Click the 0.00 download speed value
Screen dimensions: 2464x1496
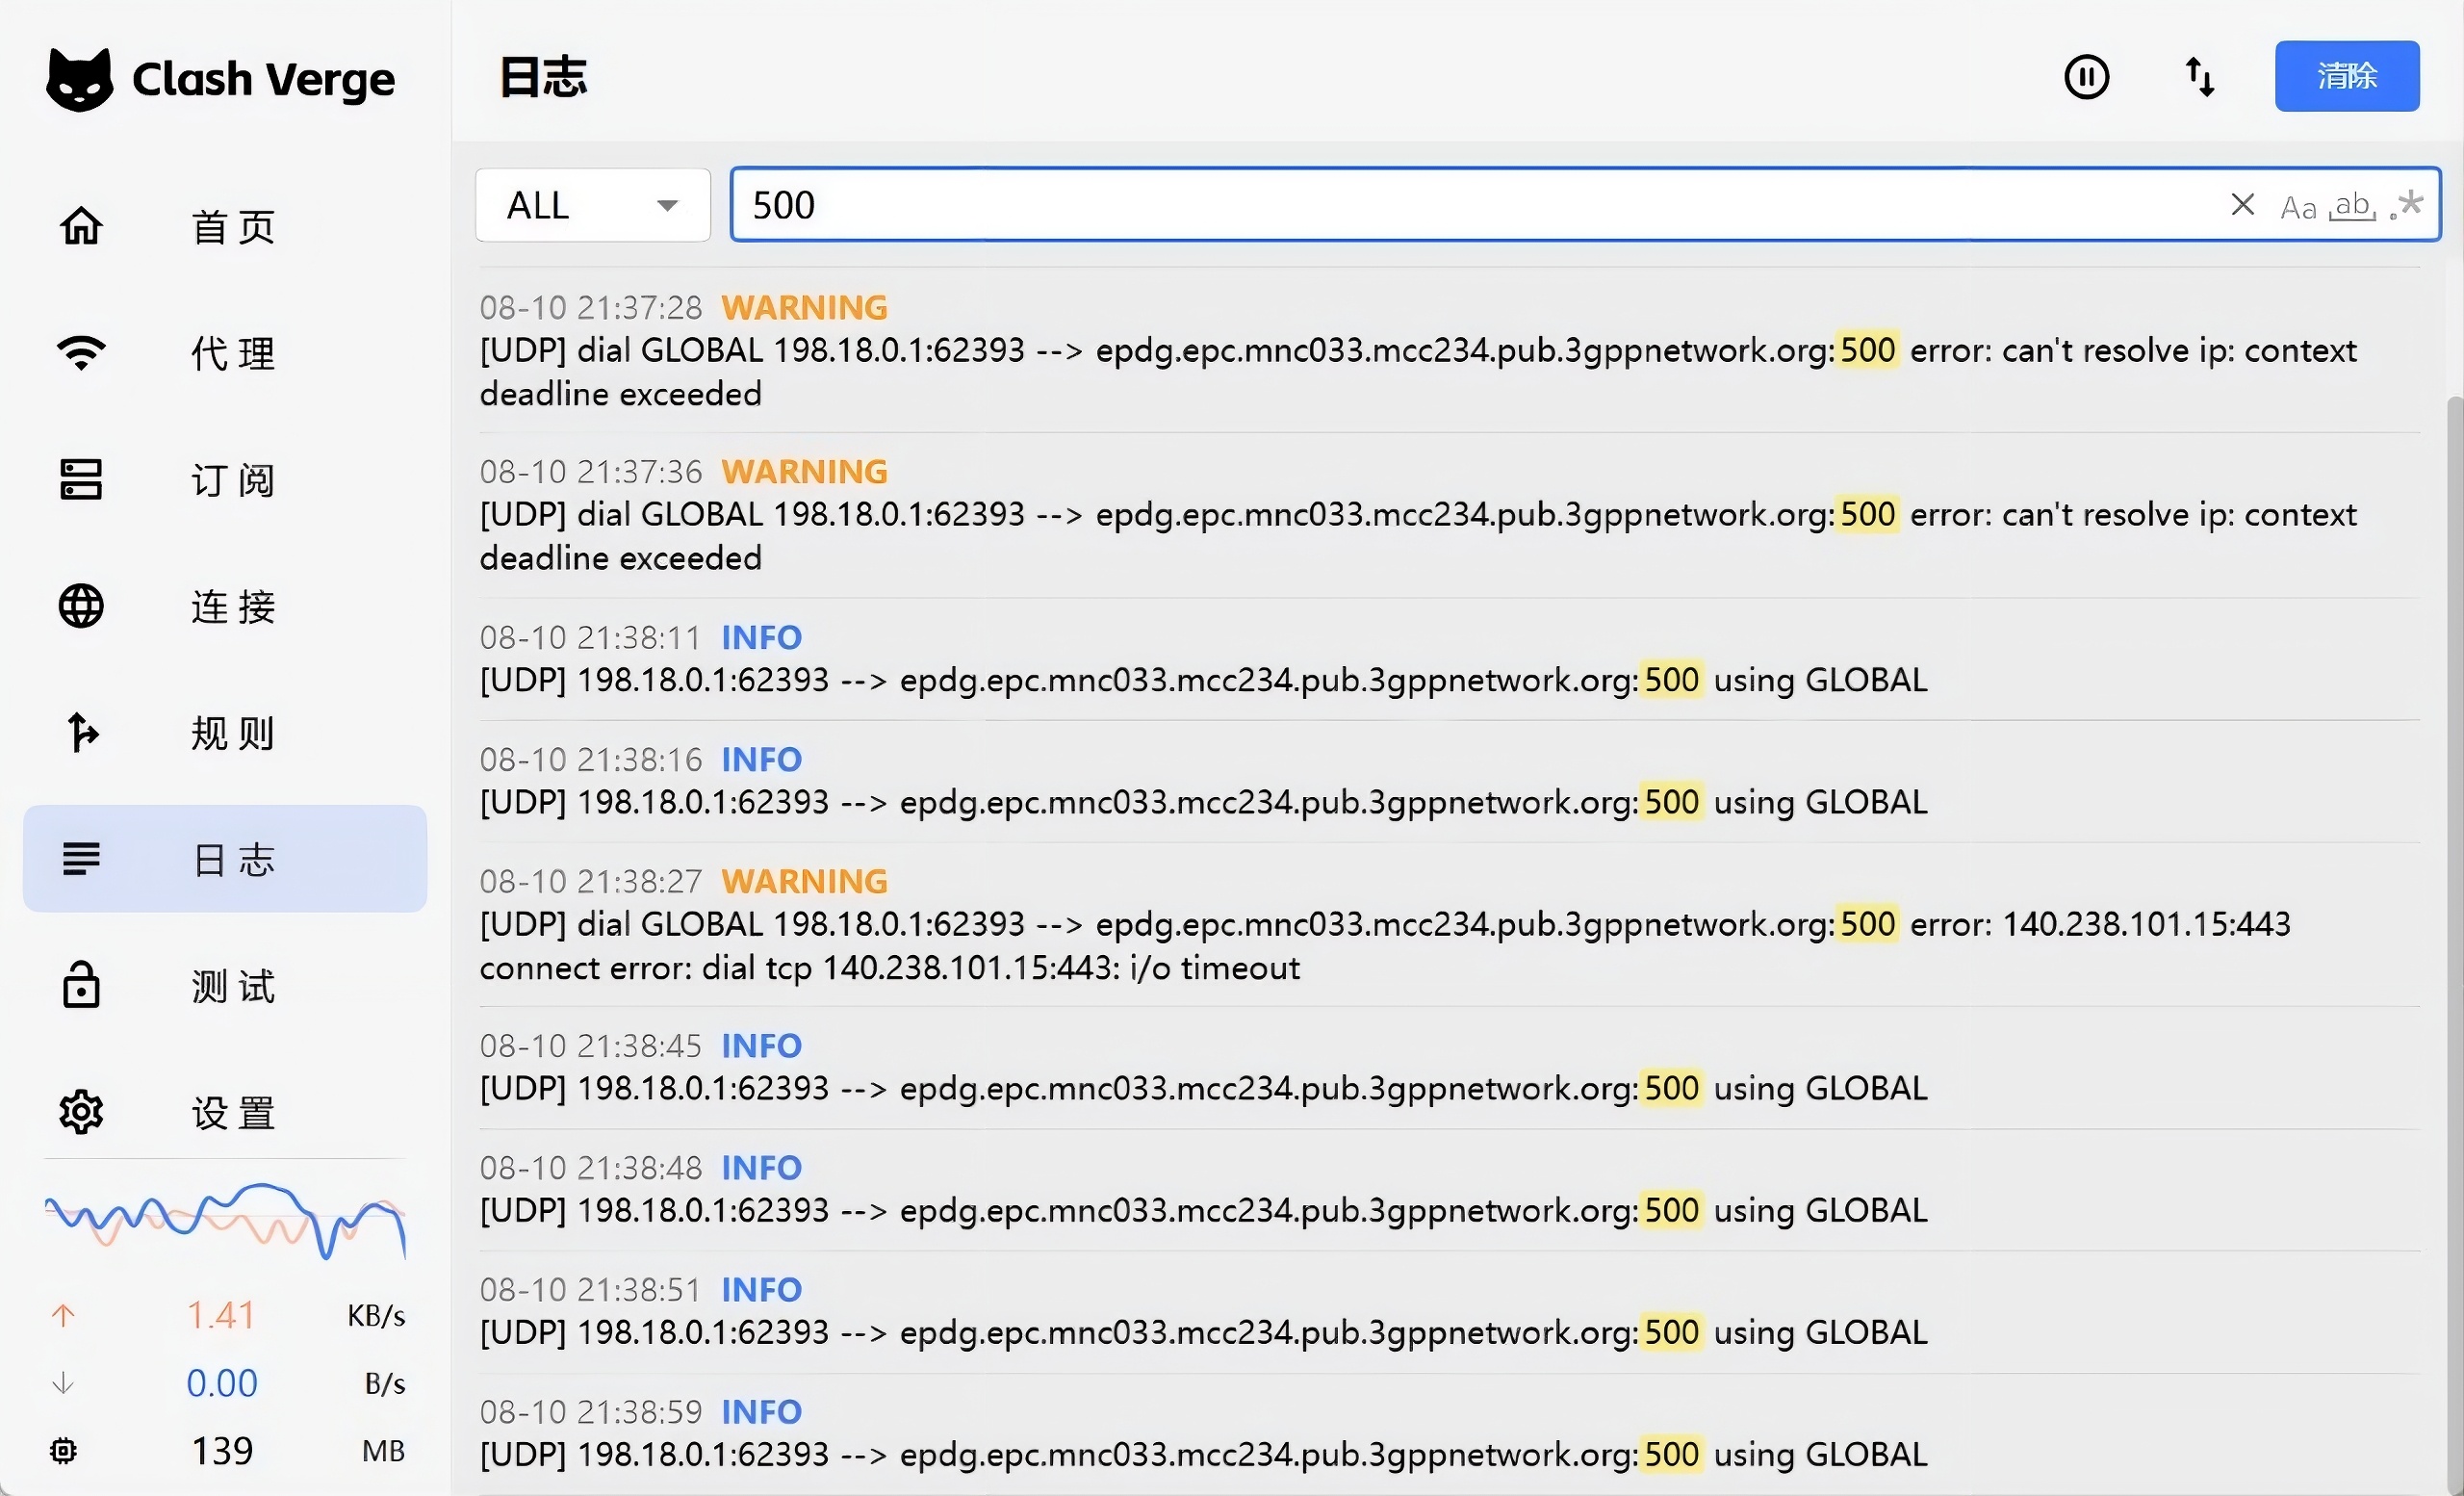click(x=222, y=1383)
